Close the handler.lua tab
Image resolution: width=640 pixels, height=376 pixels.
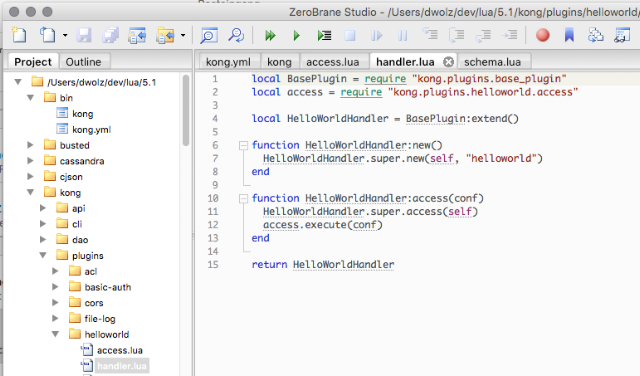point(449,62)
